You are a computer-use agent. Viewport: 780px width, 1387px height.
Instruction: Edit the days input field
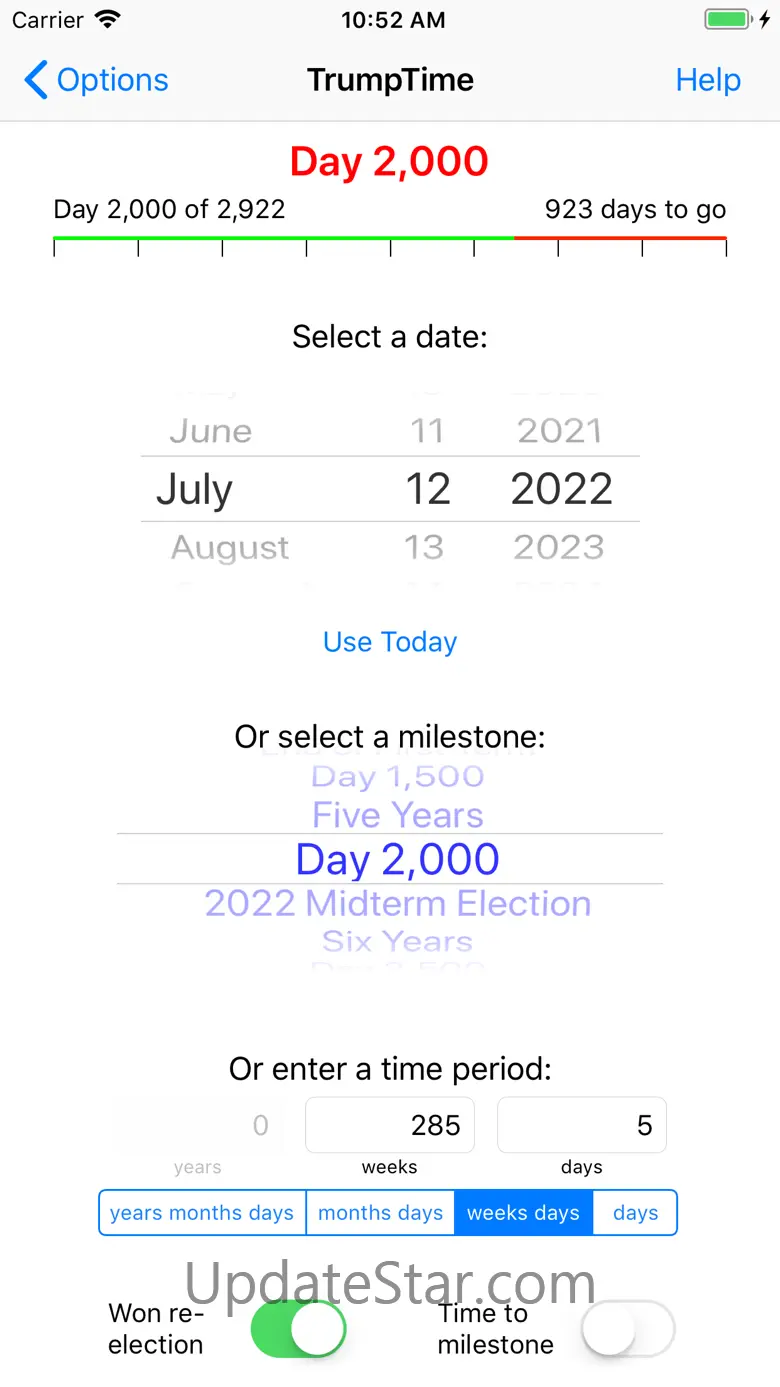582,1125
